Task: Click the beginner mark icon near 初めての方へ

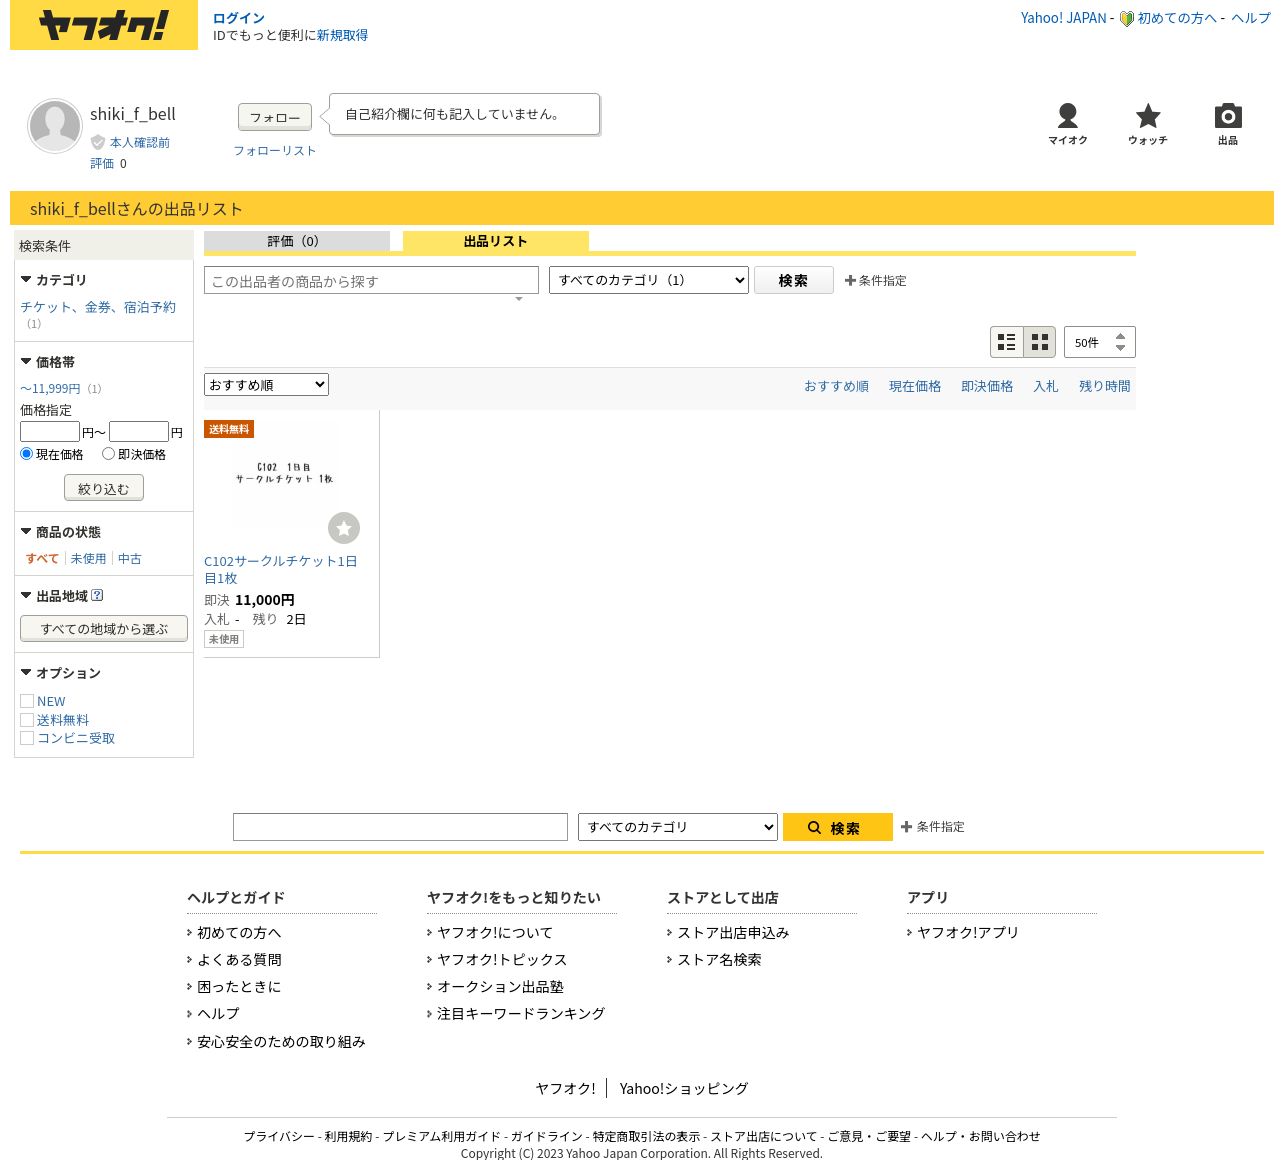Action: pyautogui.click(x=1126, y=18)
